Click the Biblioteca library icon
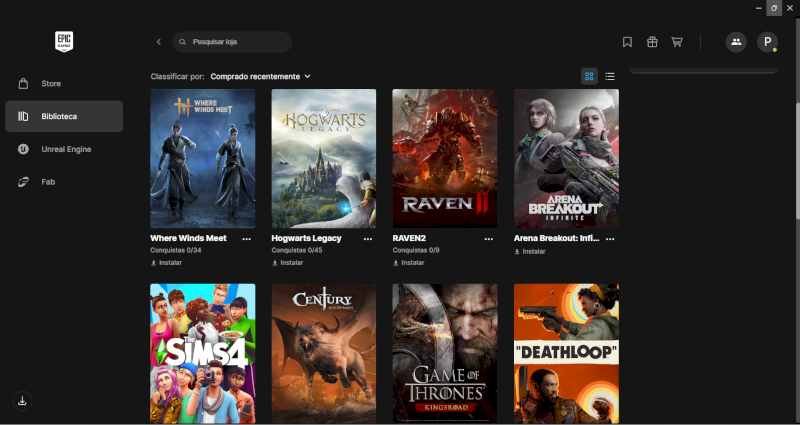The height and width of the screenshot is (425, 800). (x=23, y=116)
